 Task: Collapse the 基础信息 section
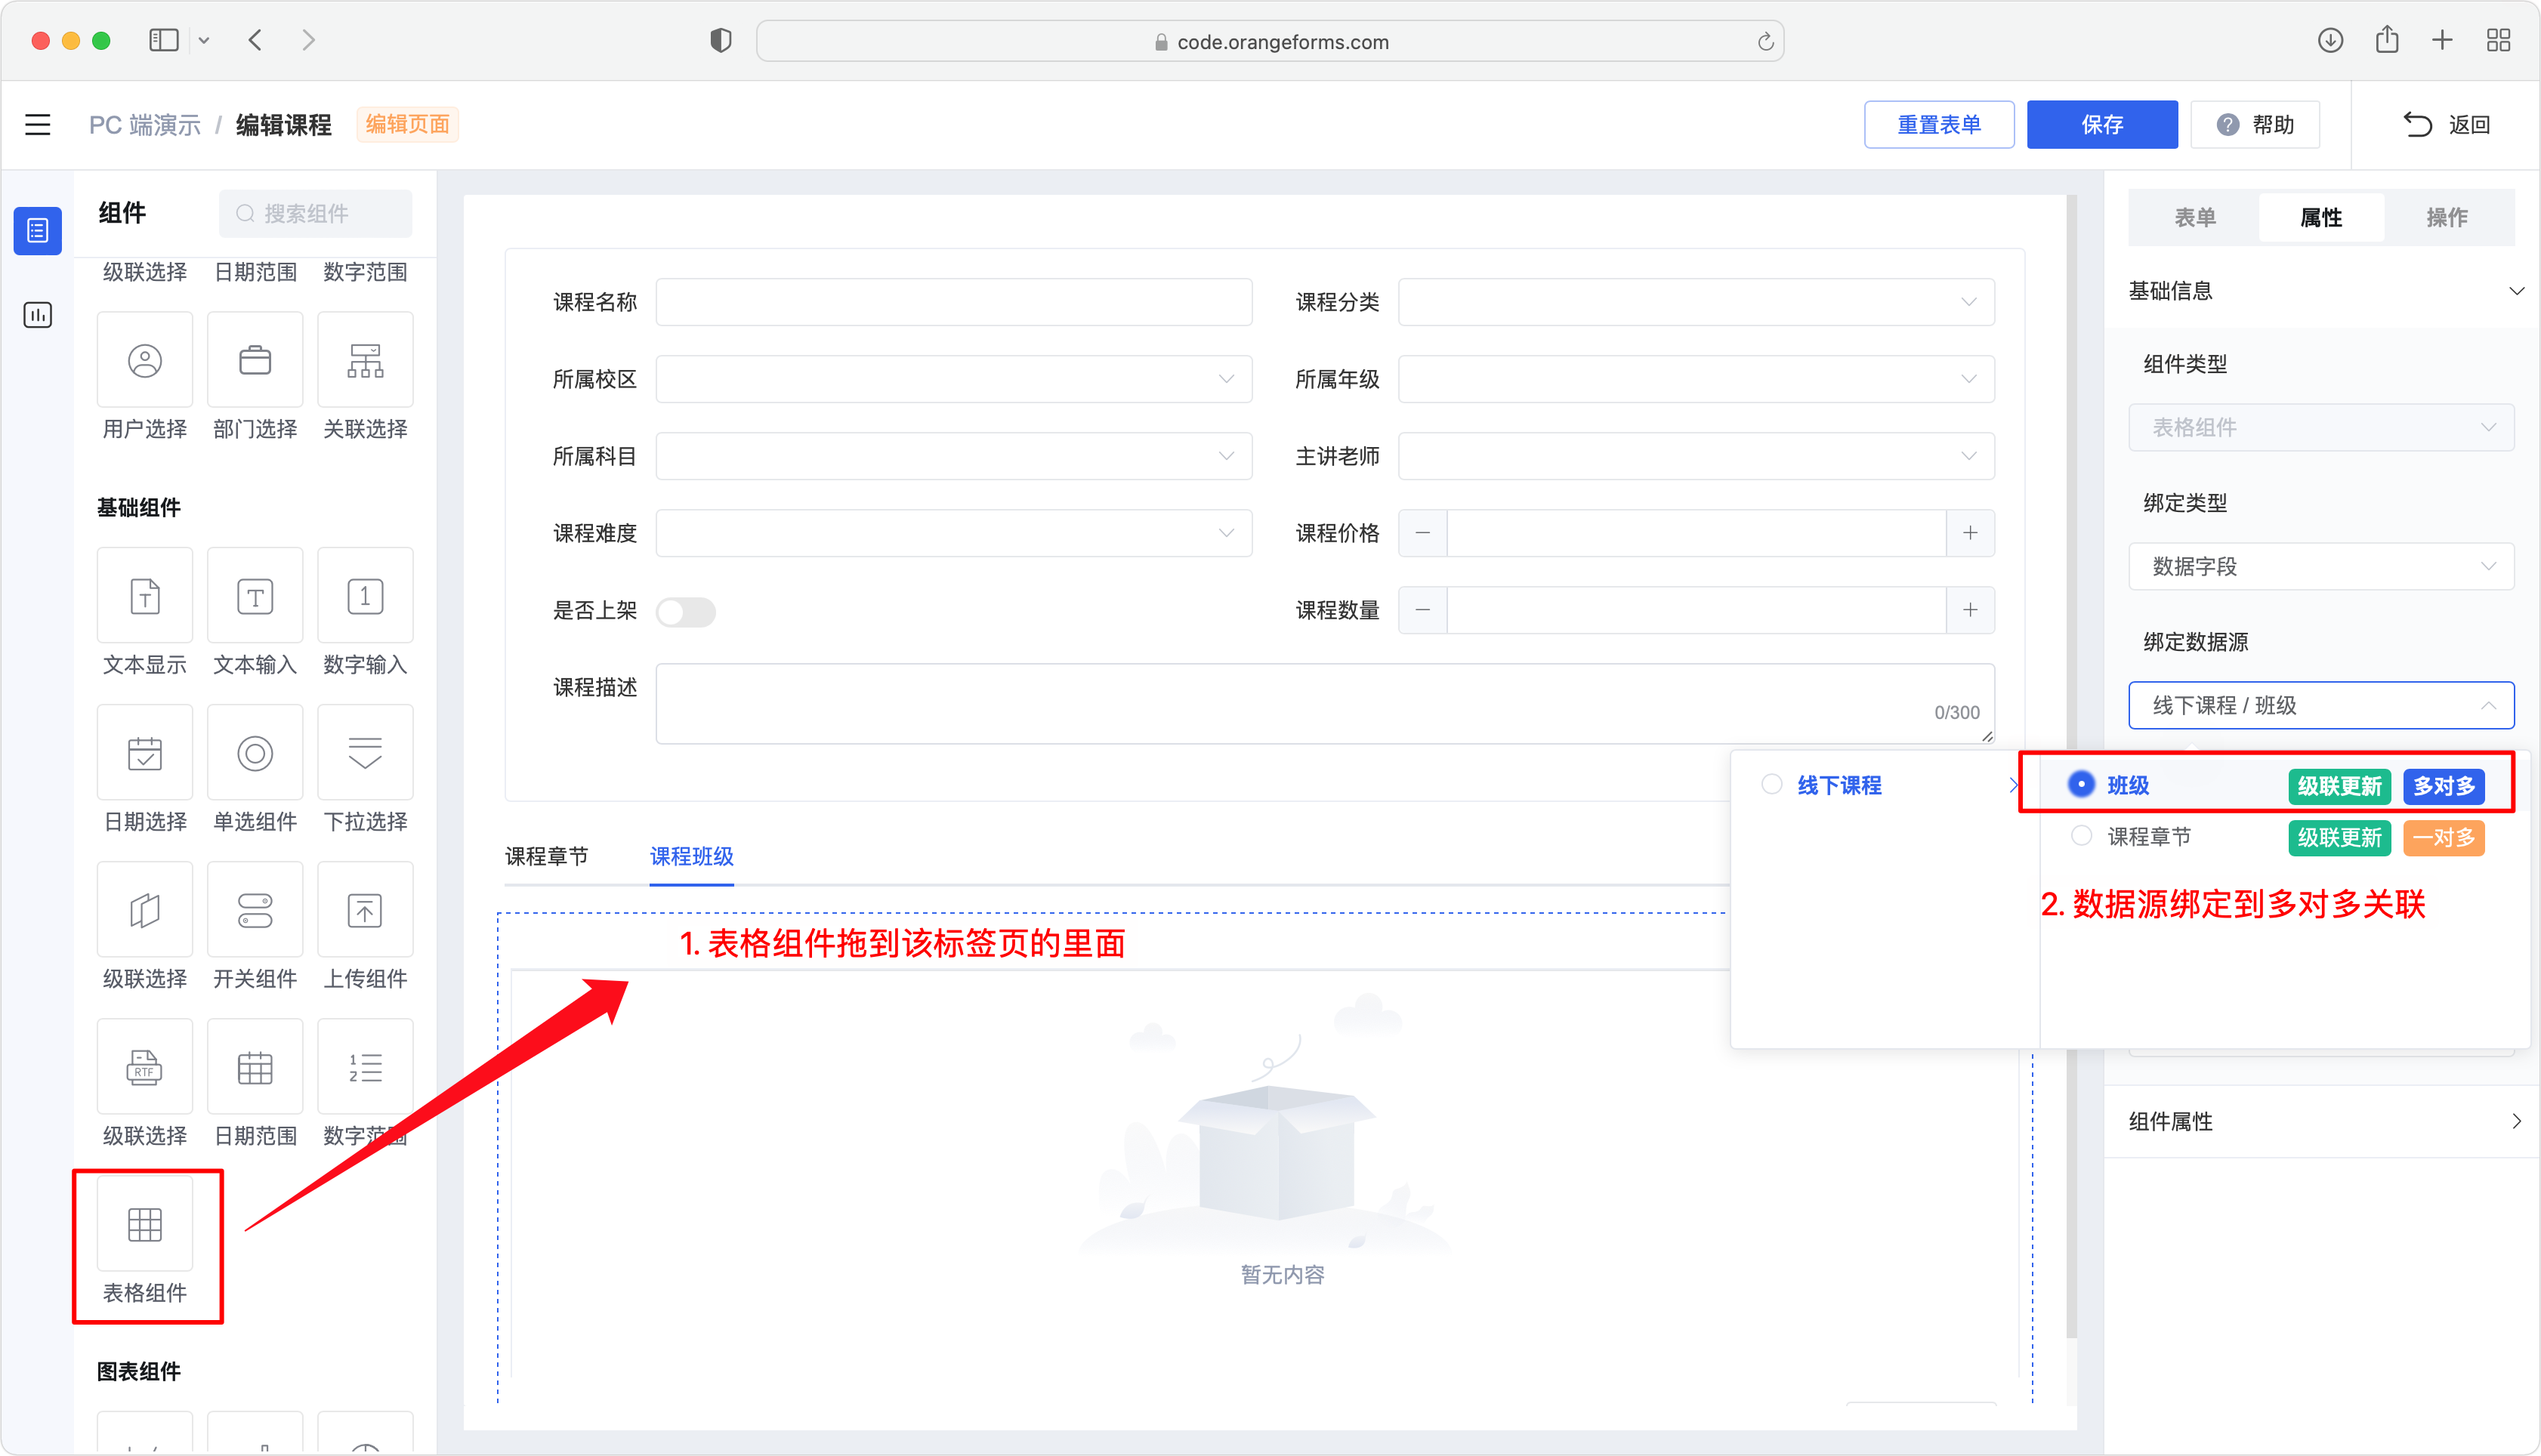[x=2322, y=291]
